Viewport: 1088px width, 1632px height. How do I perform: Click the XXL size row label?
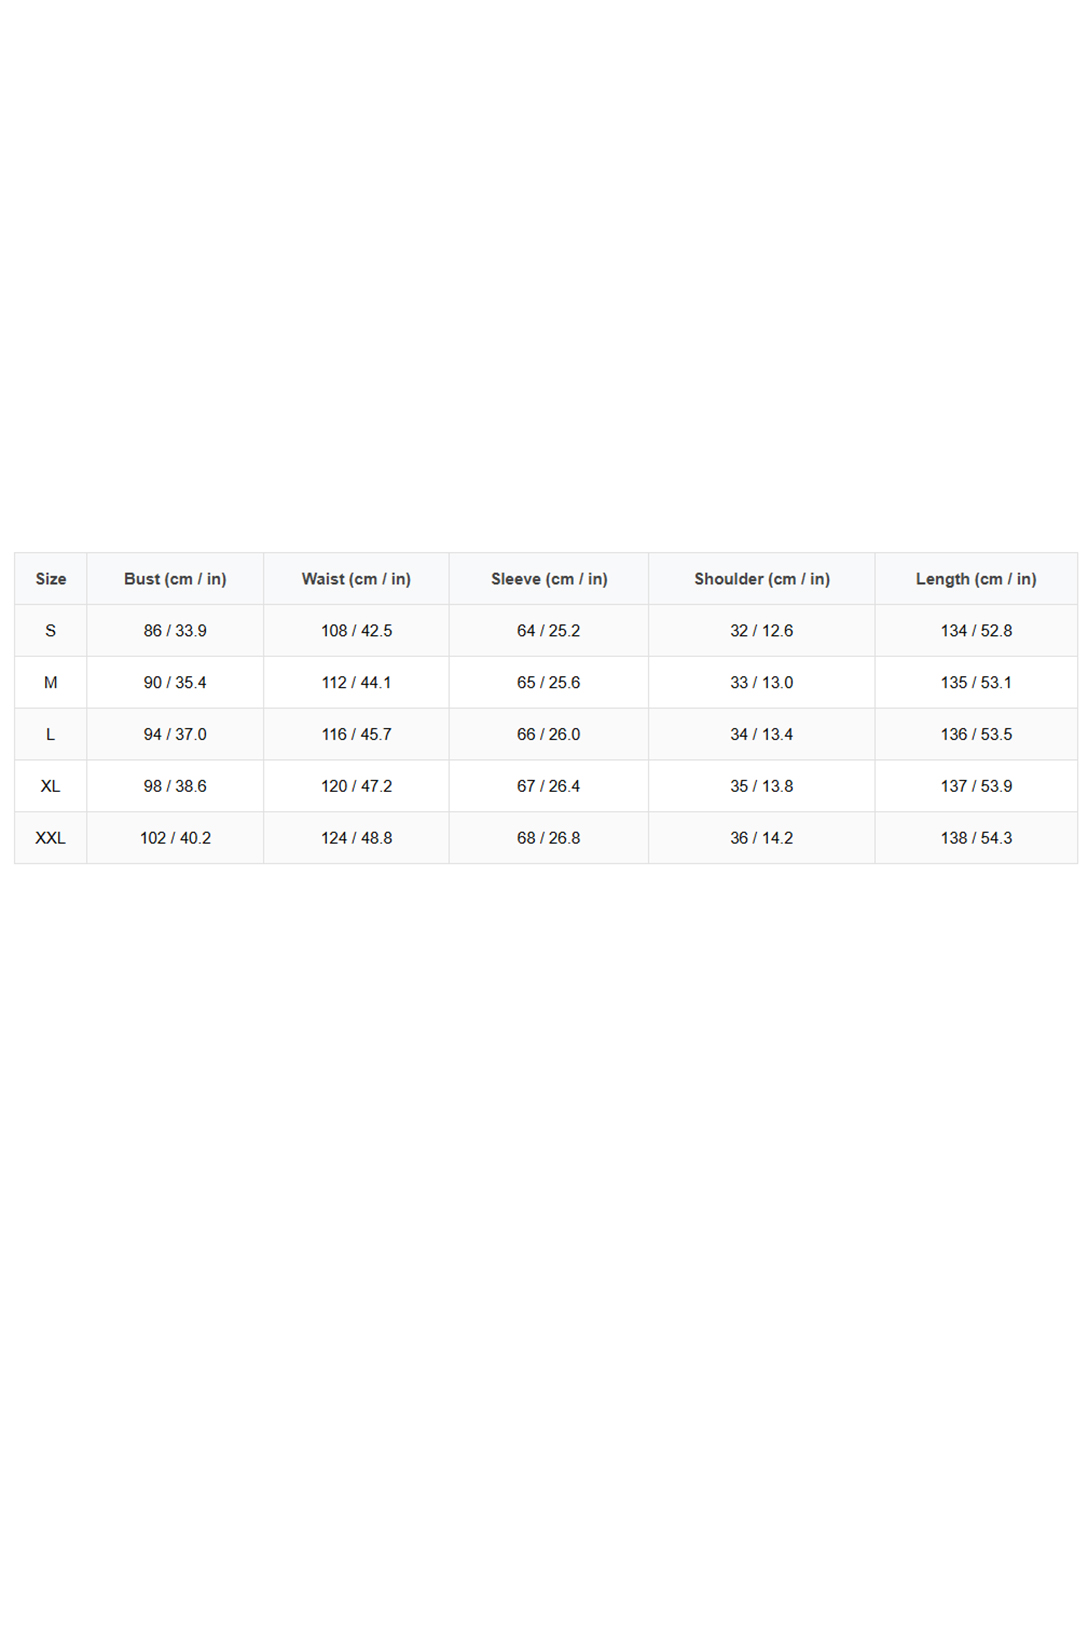[51, 839]
